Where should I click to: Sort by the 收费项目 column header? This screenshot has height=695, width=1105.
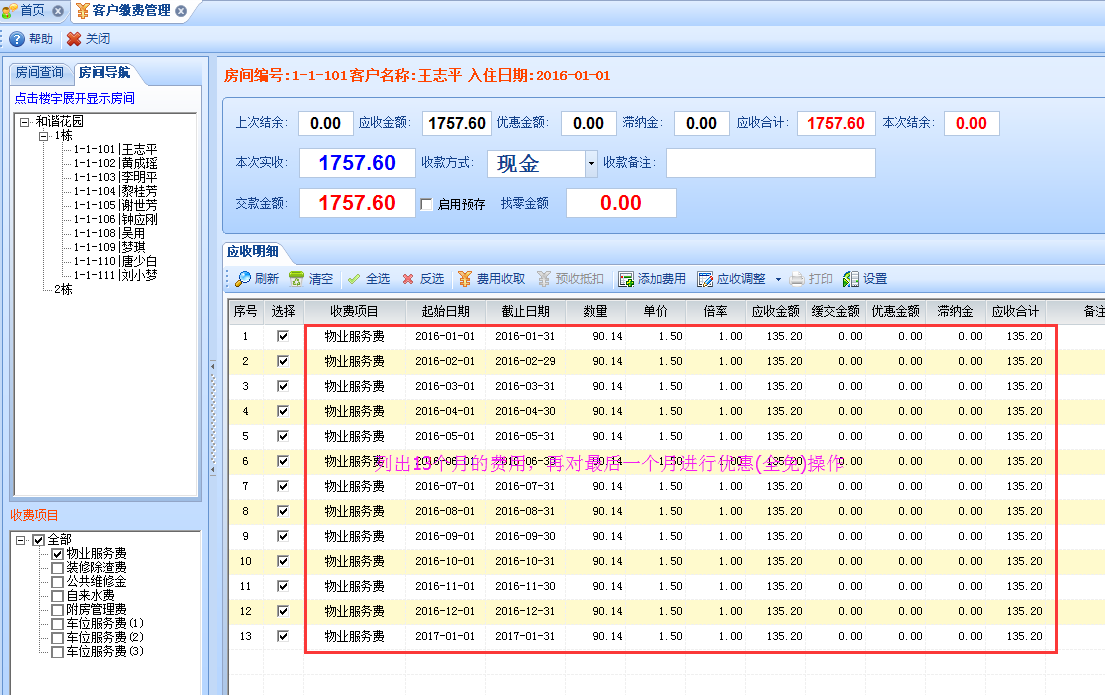(354, 312)
